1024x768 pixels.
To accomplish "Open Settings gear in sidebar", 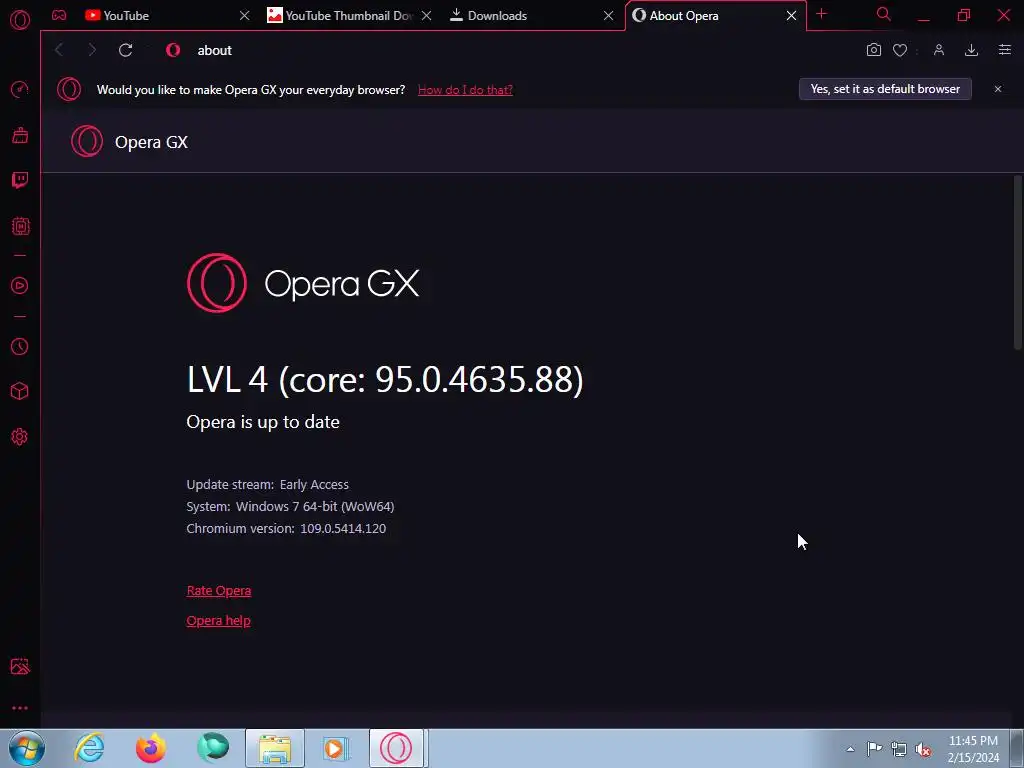I will 20,436.
